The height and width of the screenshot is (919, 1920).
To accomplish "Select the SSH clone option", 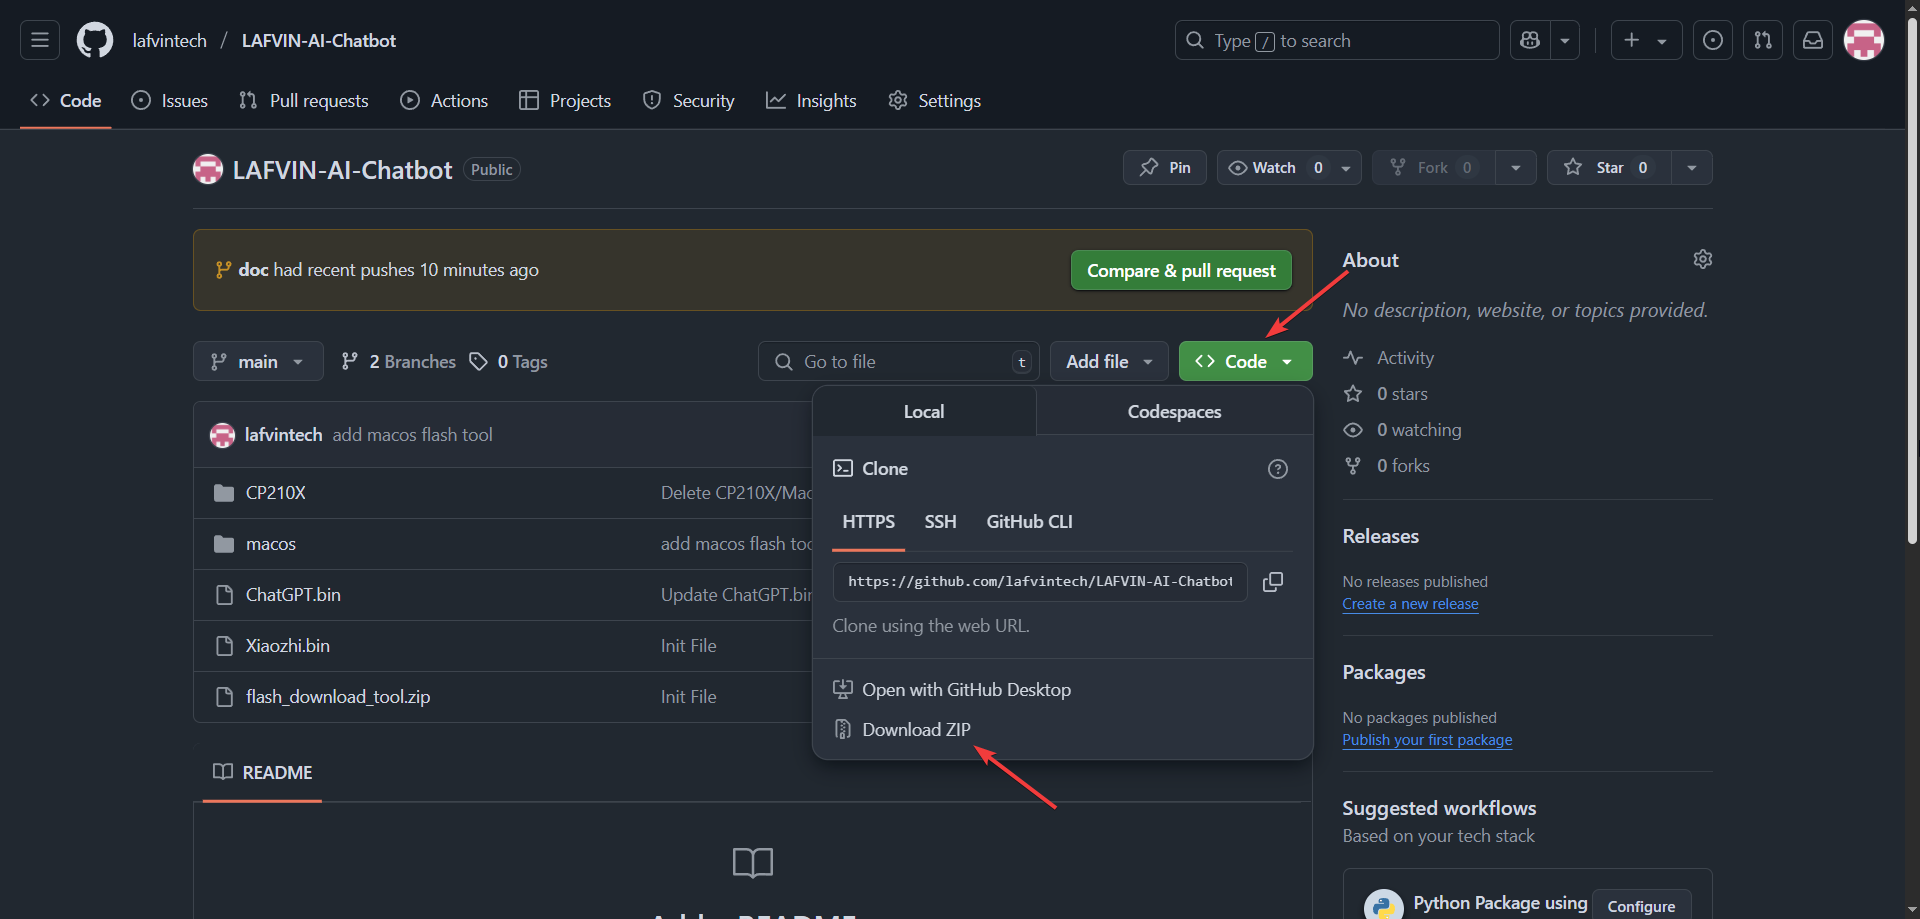I will [940, 522].
